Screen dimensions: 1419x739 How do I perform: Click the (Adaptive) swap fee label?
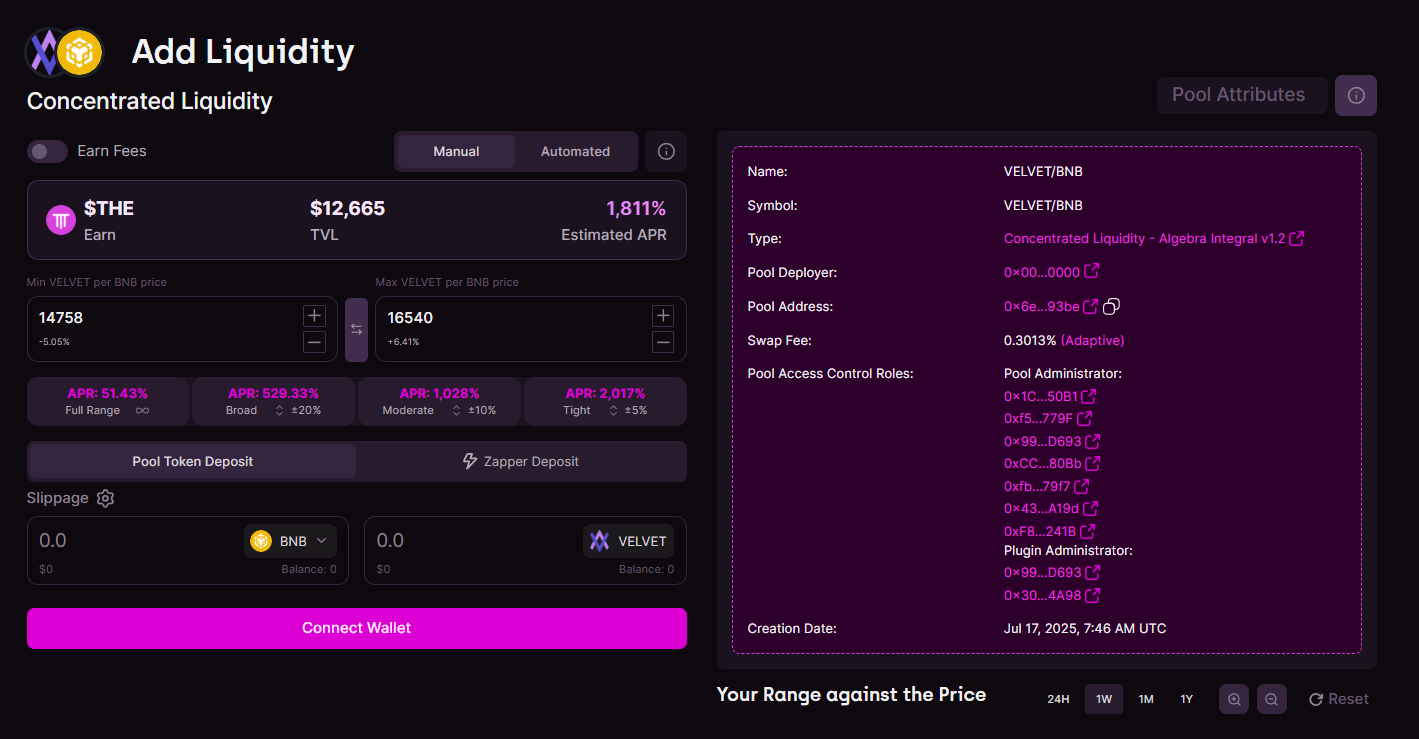coord(1092,341)
